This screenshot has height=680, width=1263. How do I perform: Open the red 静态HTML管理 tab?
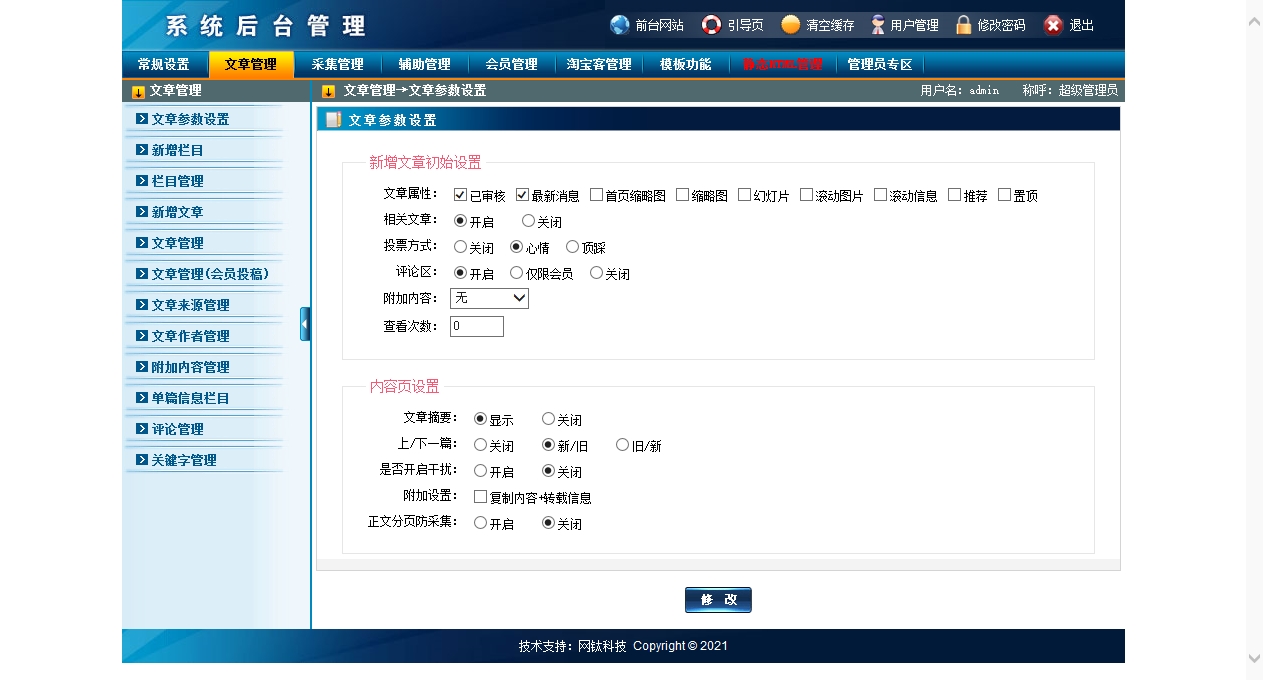[782, 64]
